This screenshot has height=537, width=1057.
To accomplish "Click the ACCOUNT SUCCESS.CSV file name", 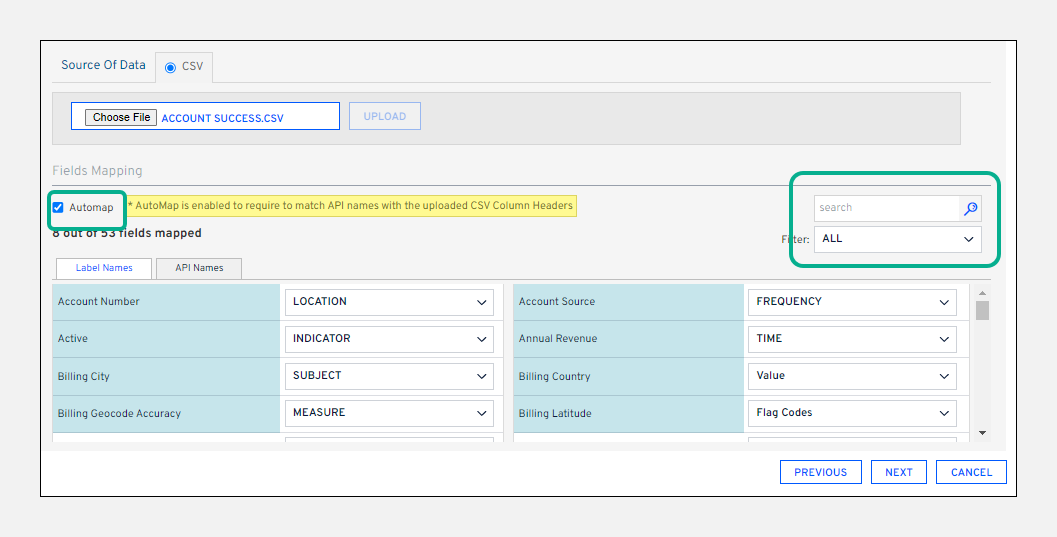I will [222, 119].
